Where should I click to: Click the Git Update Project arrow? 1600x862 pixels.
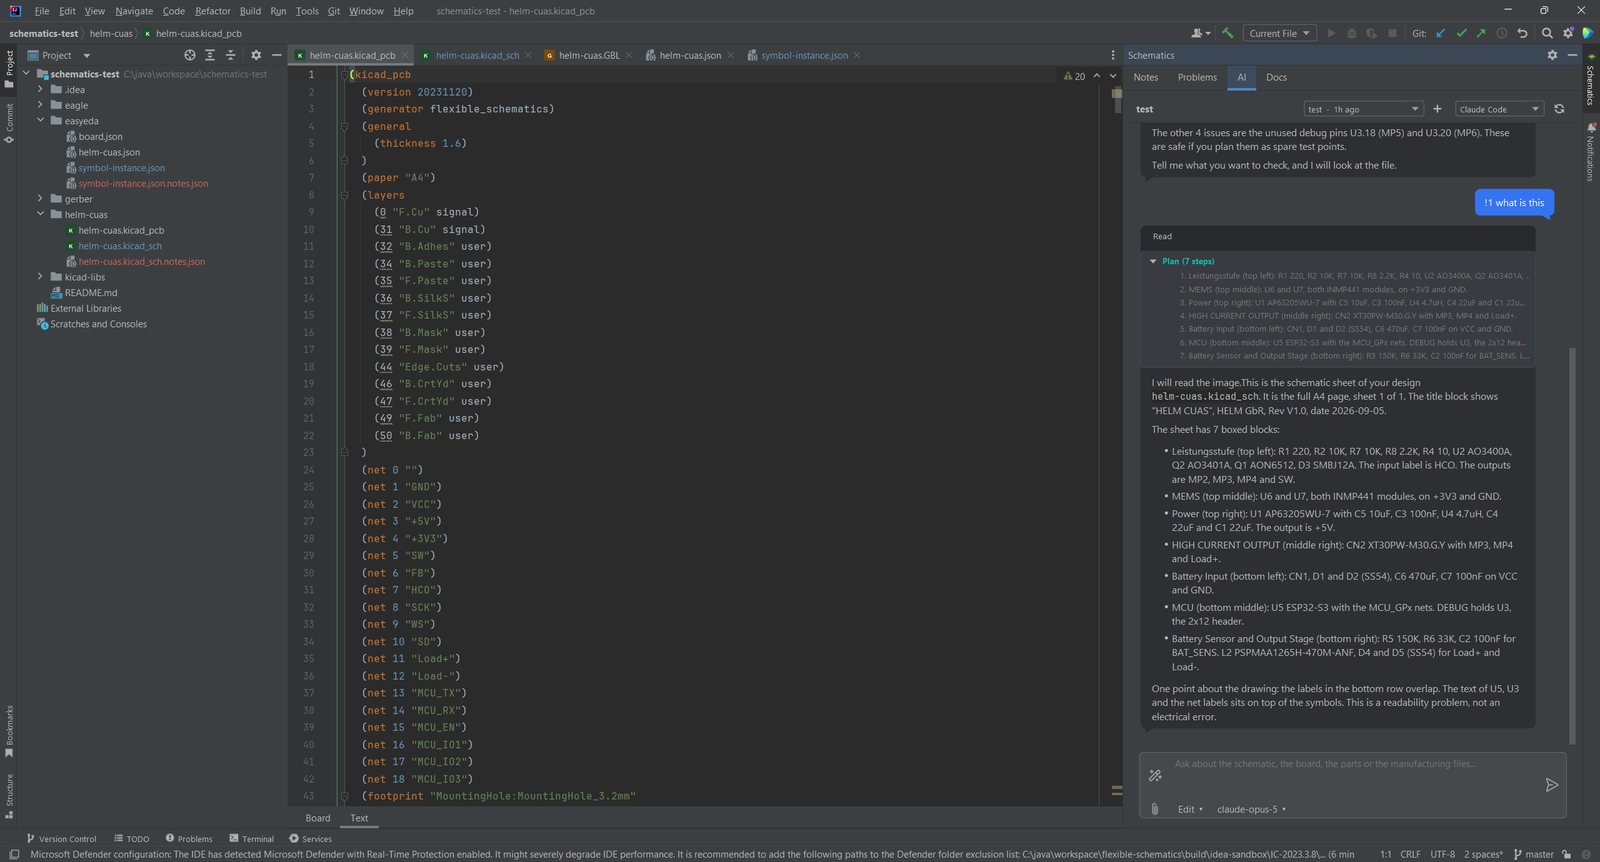1441,33
